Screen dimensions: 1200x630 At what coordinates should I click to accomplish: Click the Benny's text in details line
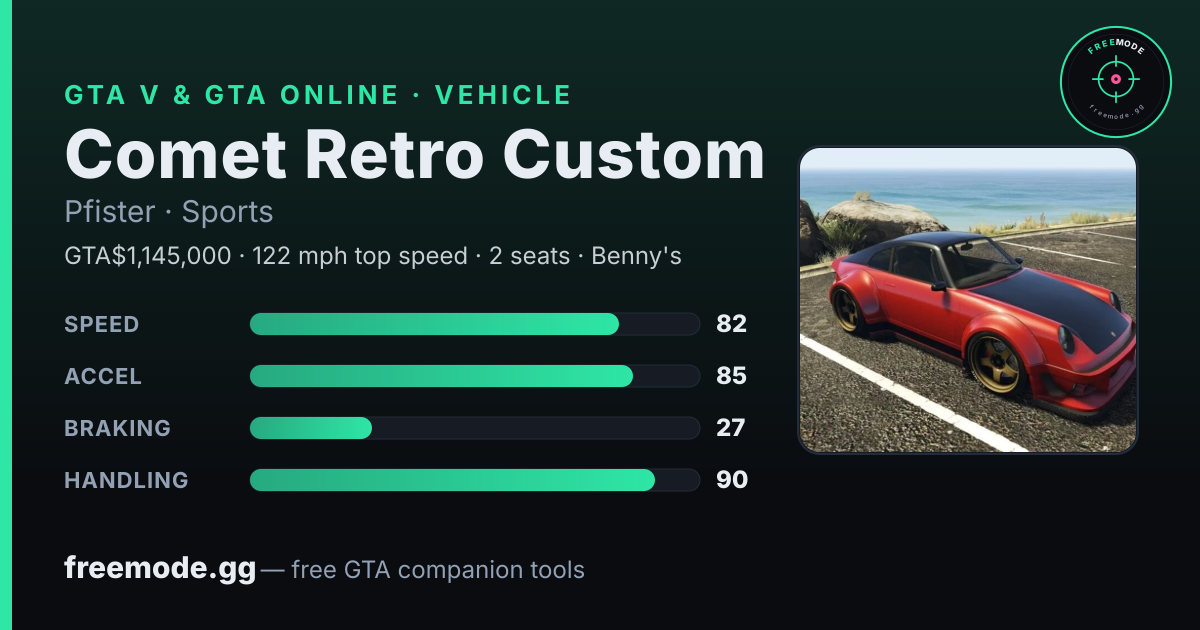coord(636,256)
